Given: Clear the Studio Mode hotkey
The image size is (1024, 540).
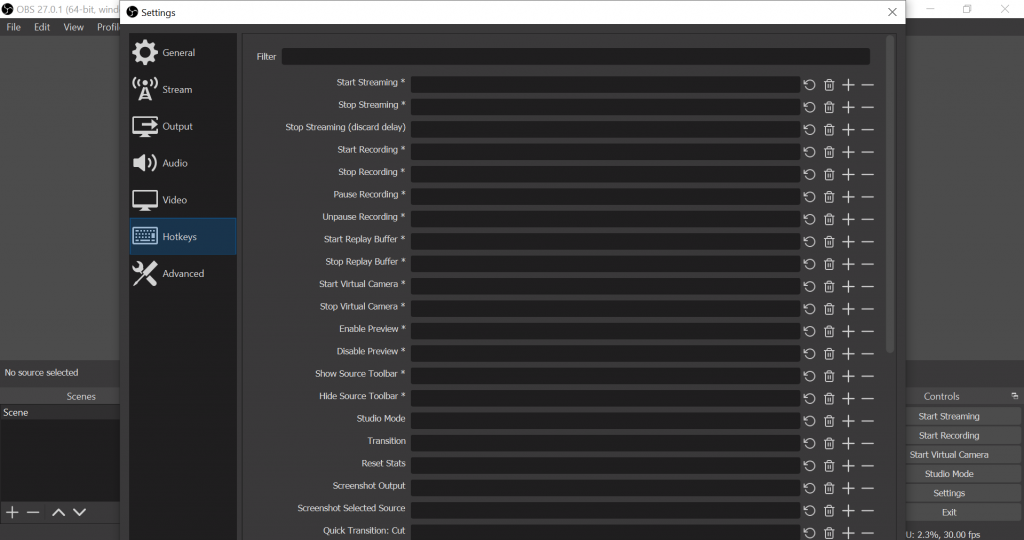Looking at the screenshot, I should click(829, 421).
